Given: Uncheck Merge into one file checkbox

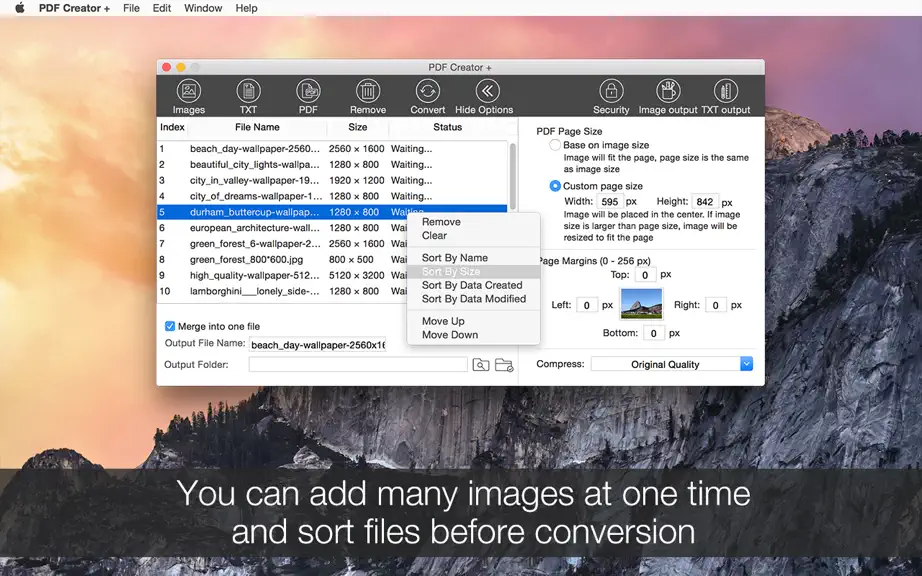Looking at the screenshot, I should 170,326.
